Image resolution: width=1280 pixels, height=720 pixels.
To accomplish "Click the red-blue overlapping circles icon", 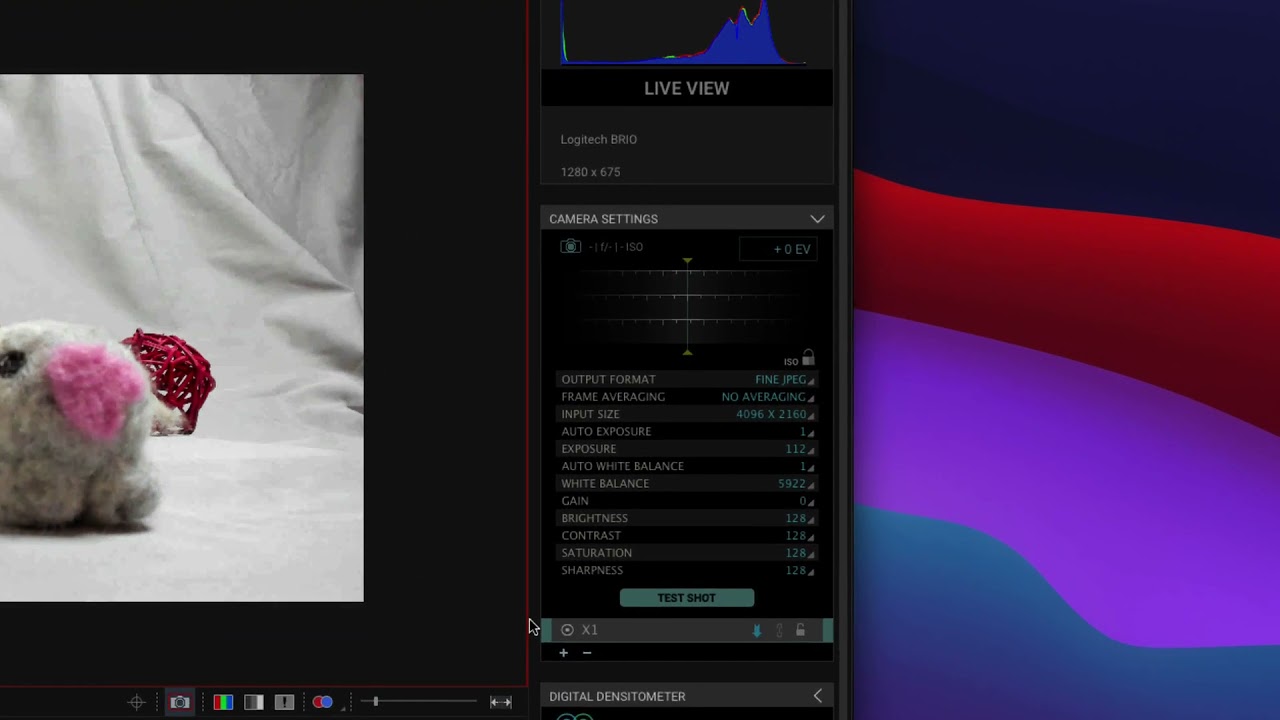I will pyautogui.click(x=322, y=702).
